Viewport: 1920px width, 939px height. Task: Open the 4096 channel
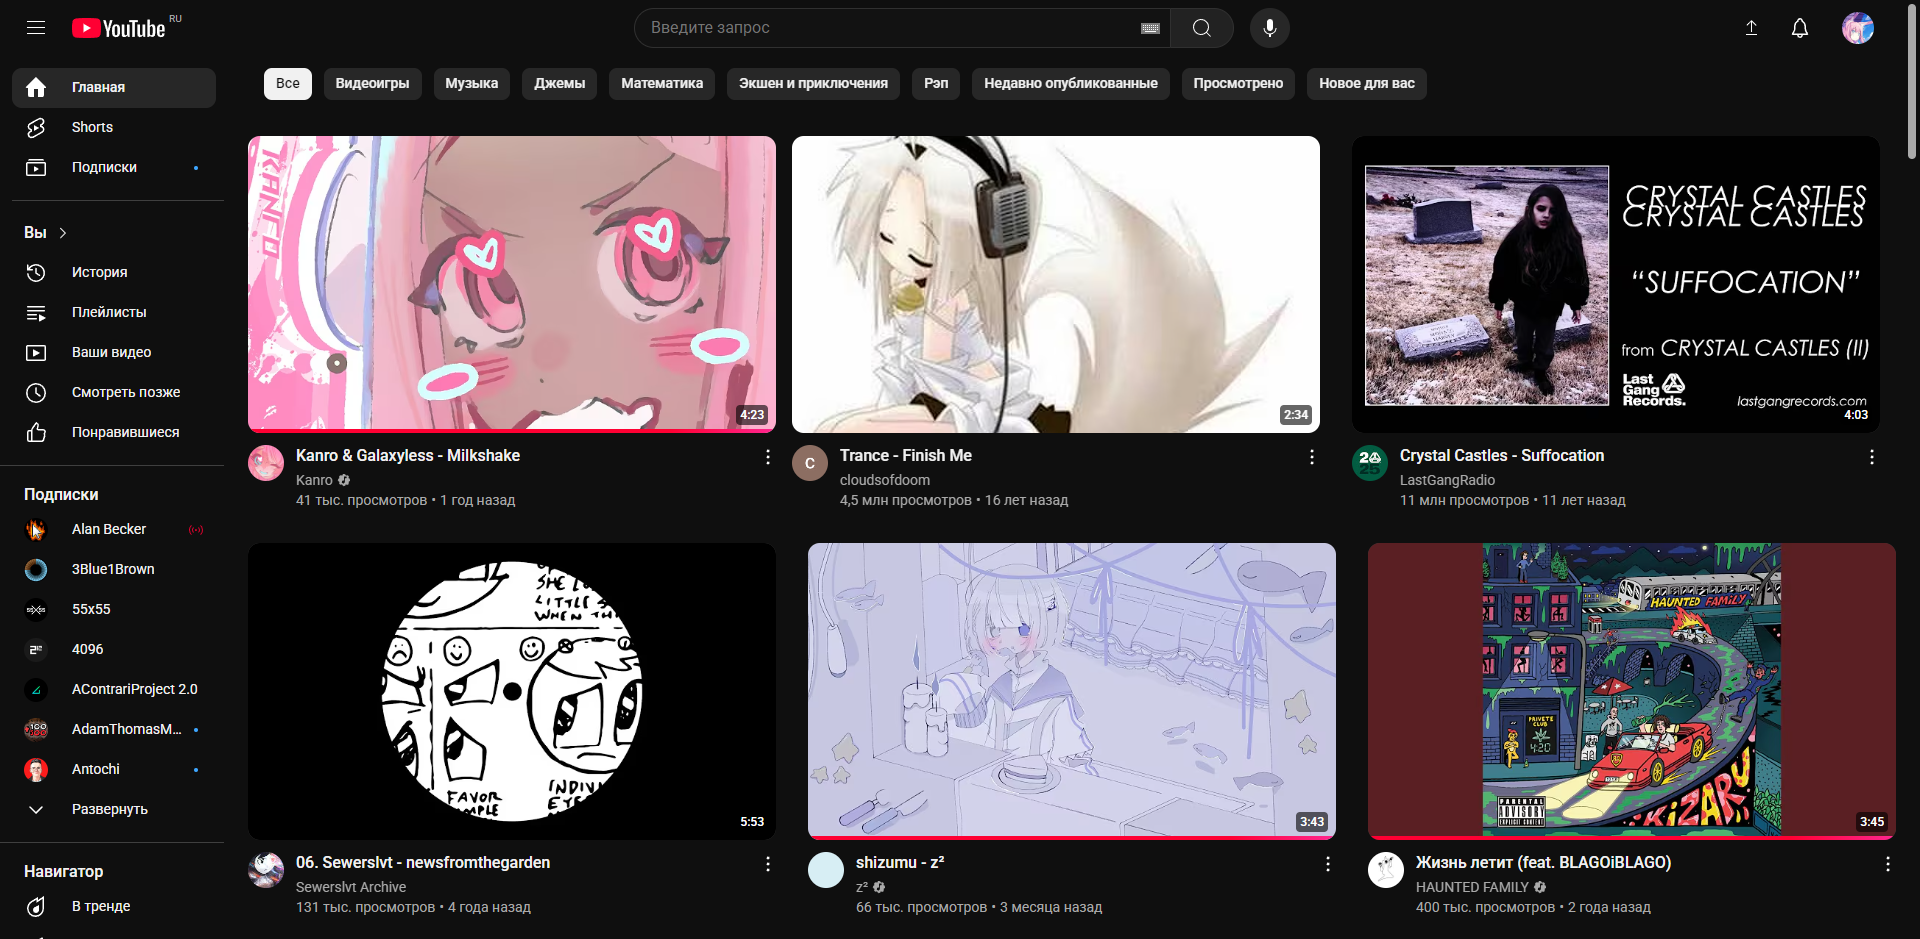point(114,649)
